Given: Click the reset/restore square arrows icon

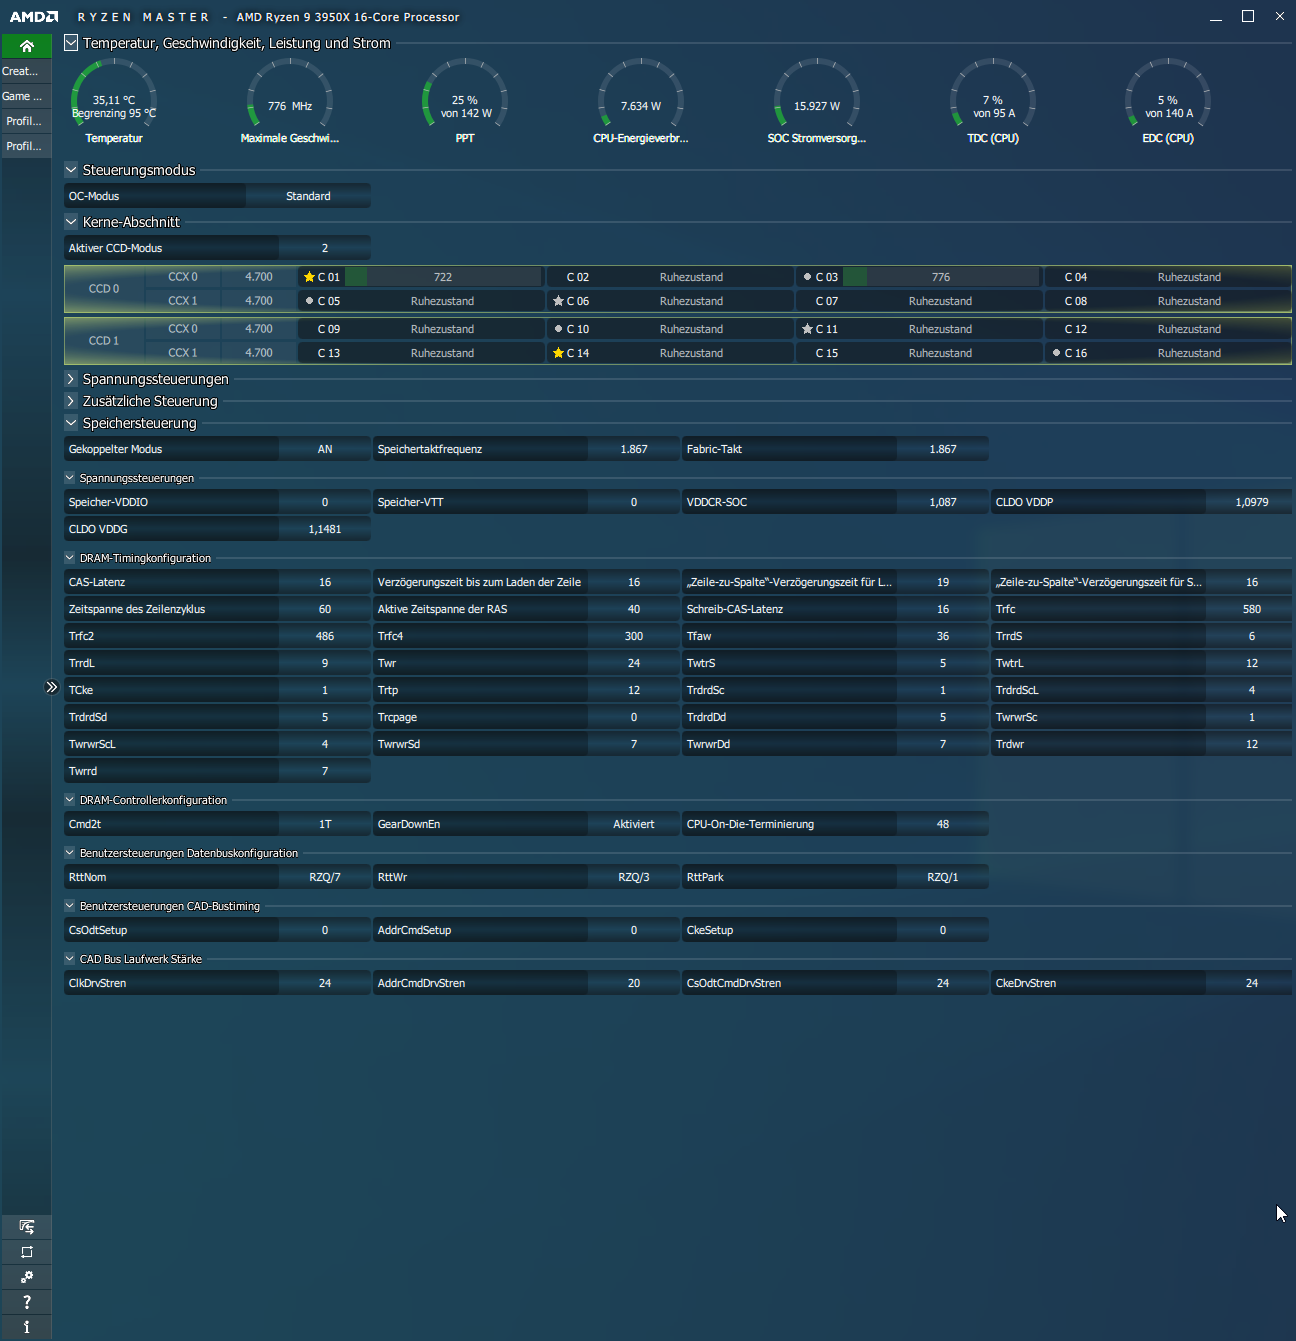Looking at the screenshot, I should click(27, 1252).
